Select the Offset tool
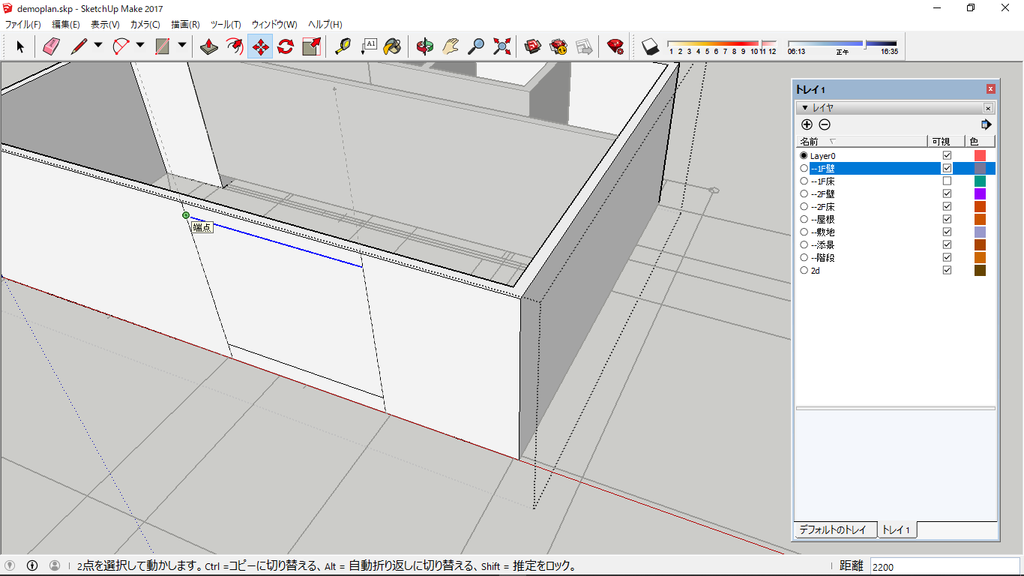 234,46
